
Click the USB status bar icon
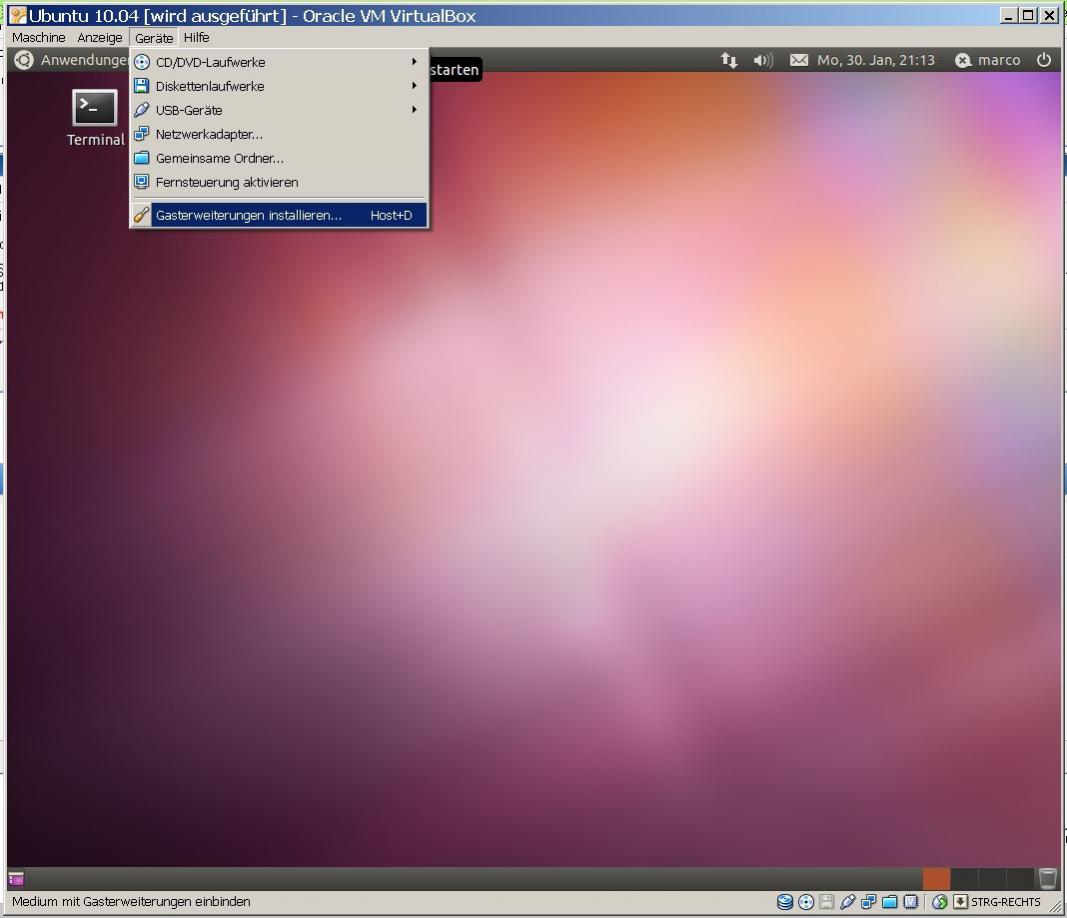tap(847, 902)
